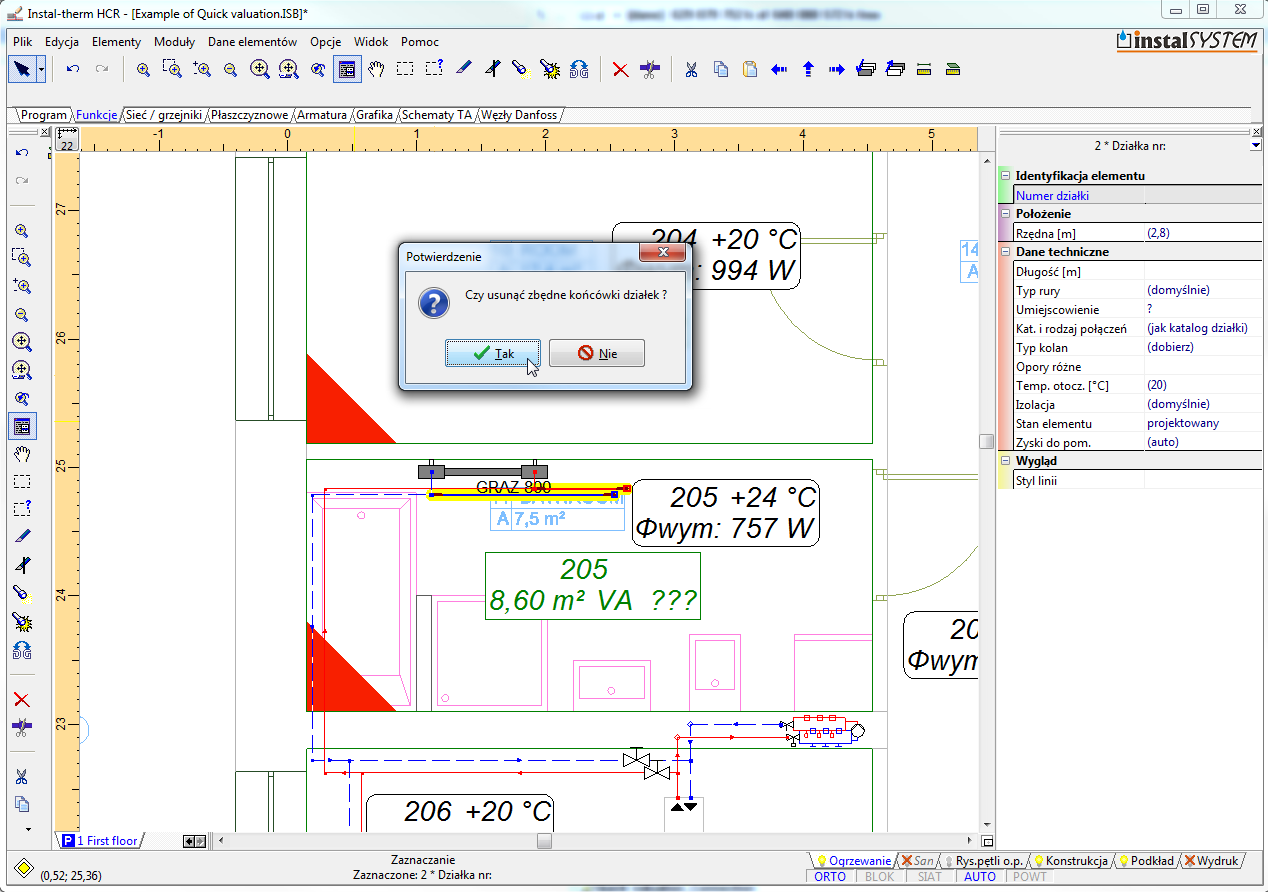The image size is (1268, 892).
Task: Click the scissors cut icon in top toolbar
Action: tap(690, 69)
